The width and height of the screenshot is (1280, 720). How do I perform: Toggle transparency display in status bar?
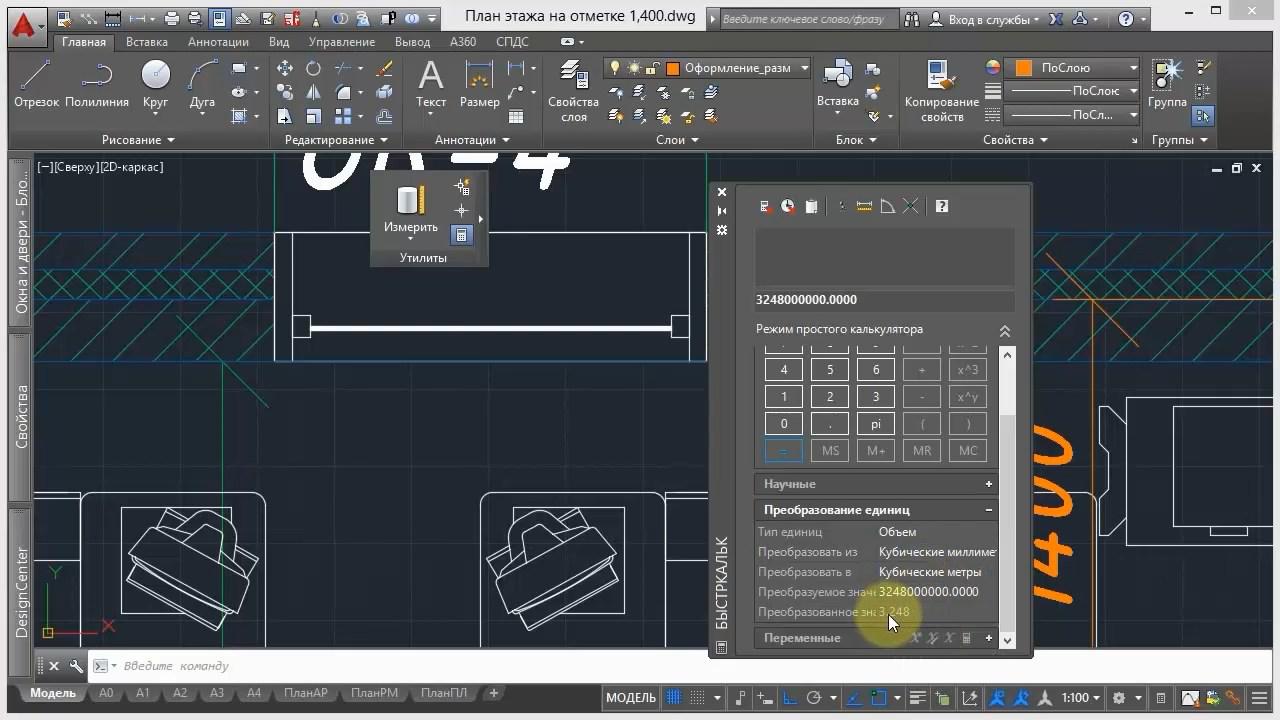click(x=942, y=697)
